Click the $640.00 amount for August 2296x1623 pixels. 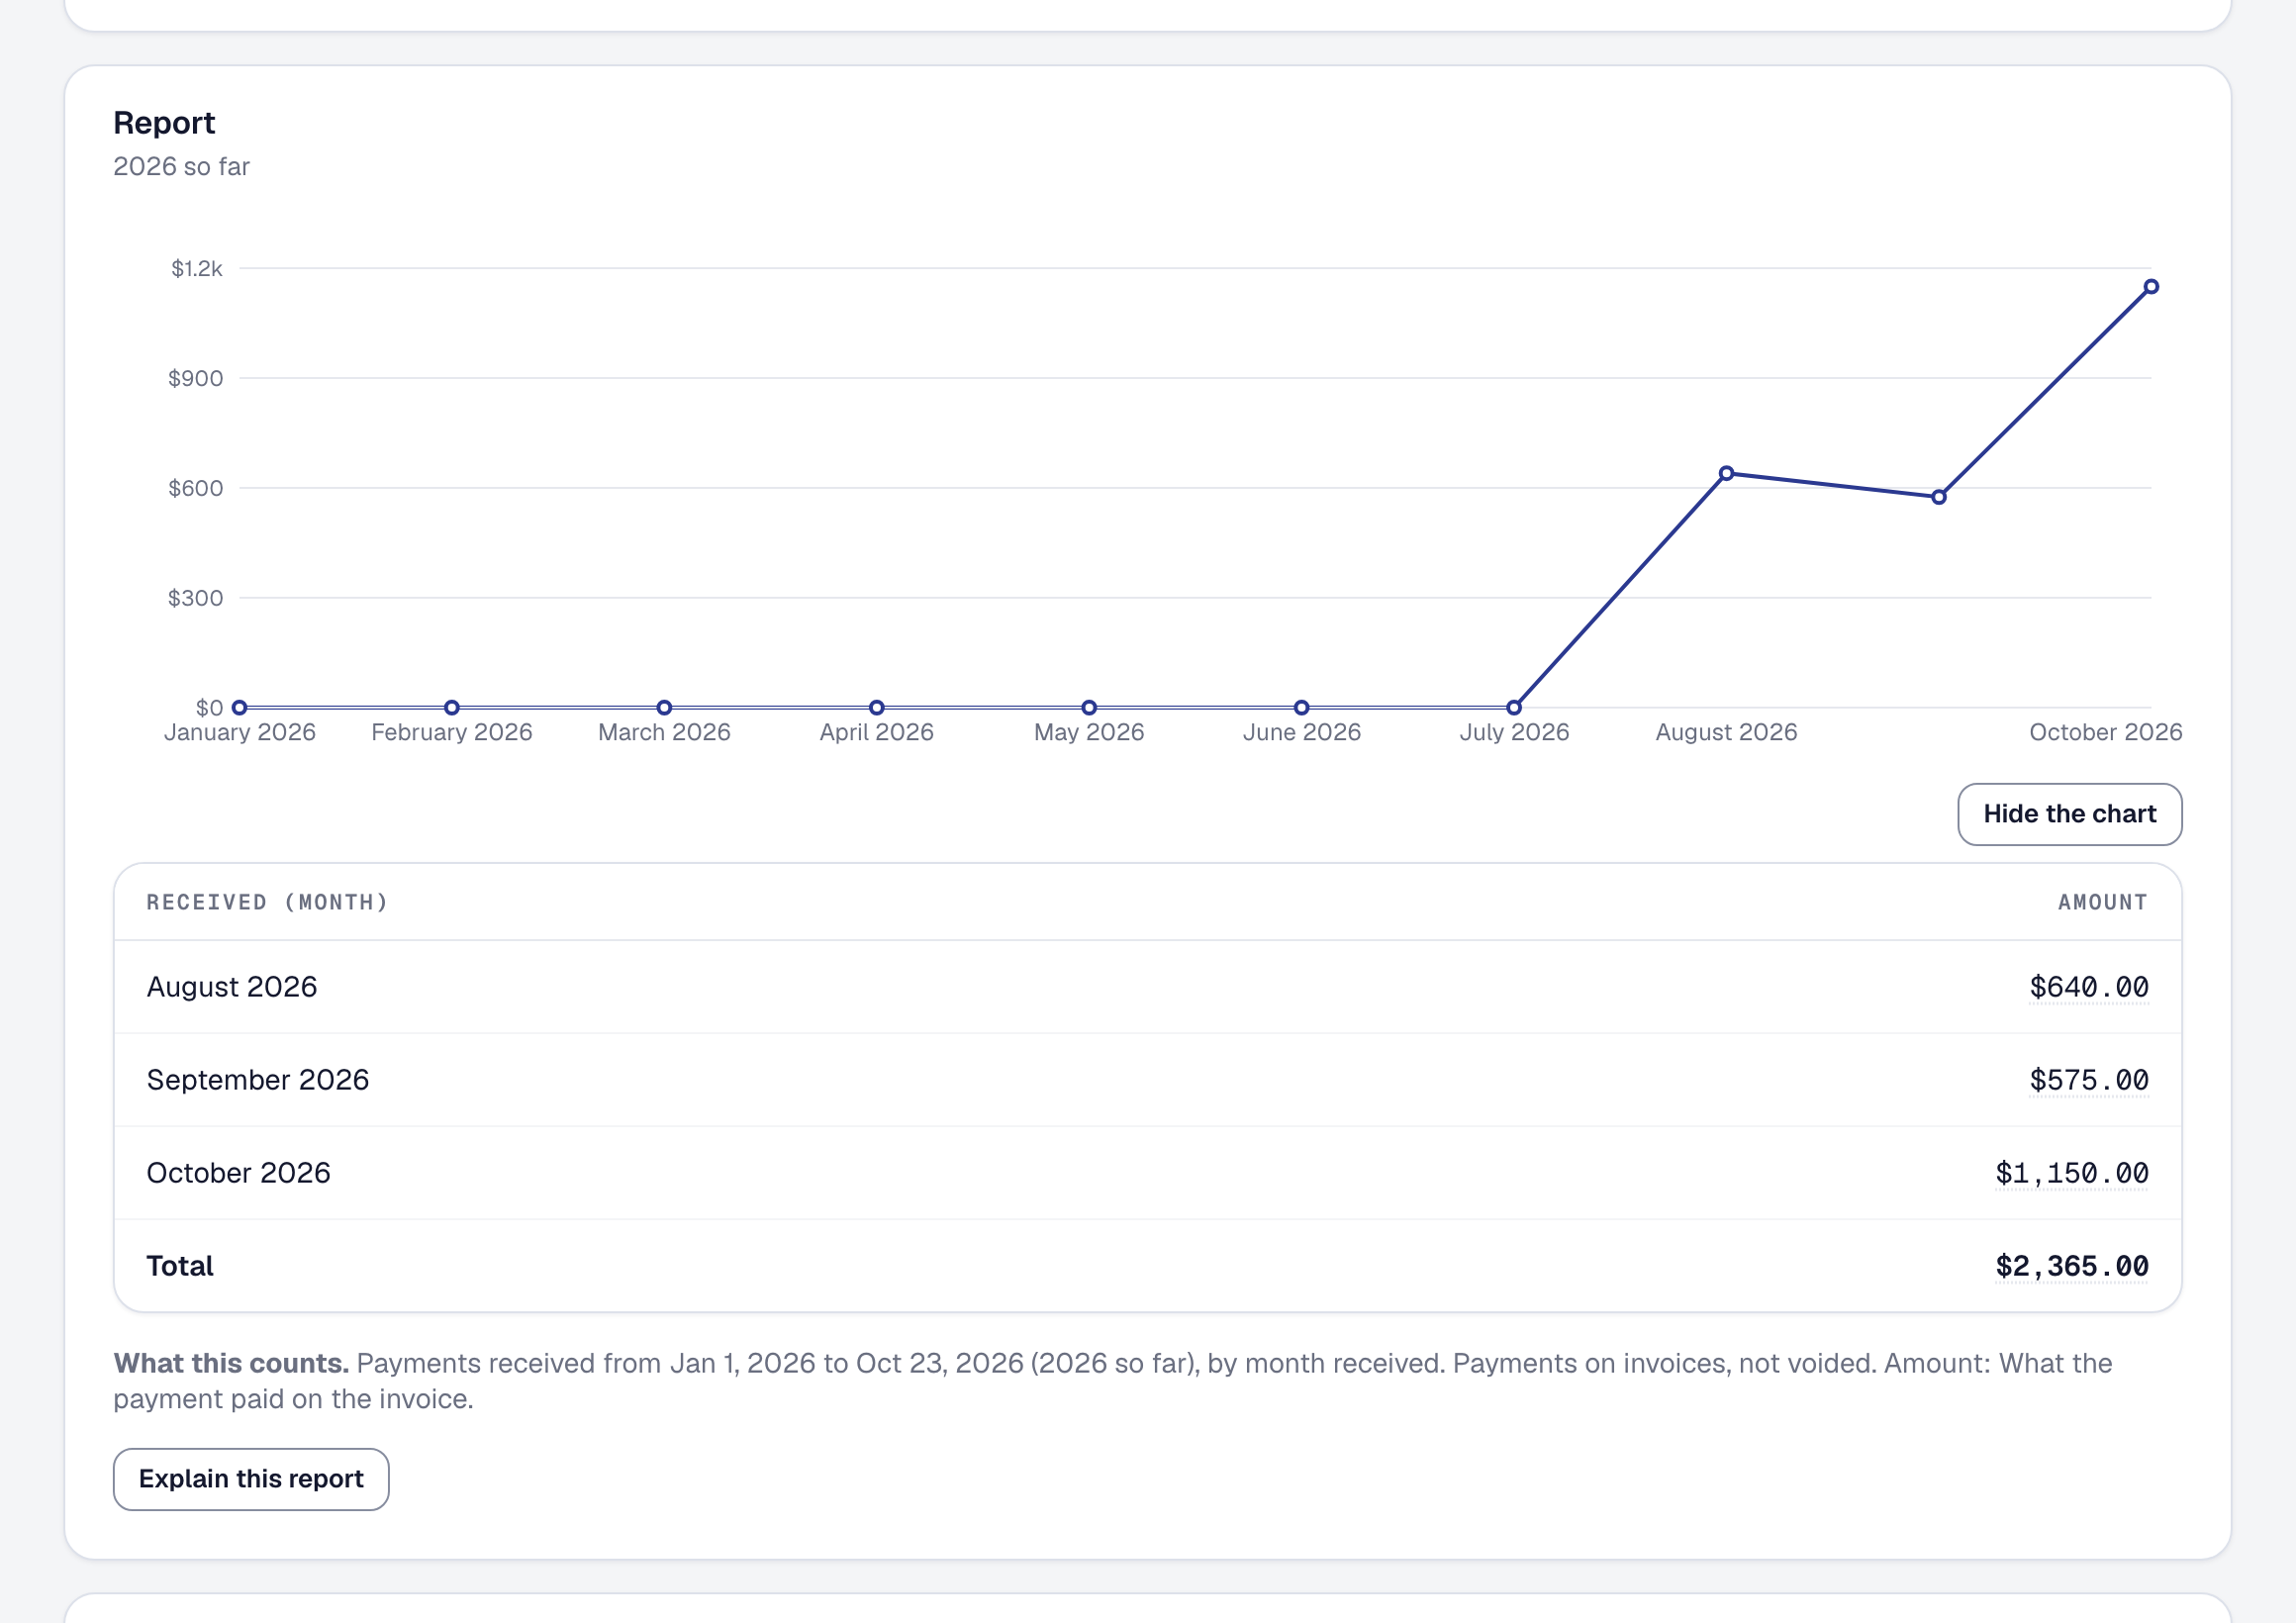tap(2088, 987)
